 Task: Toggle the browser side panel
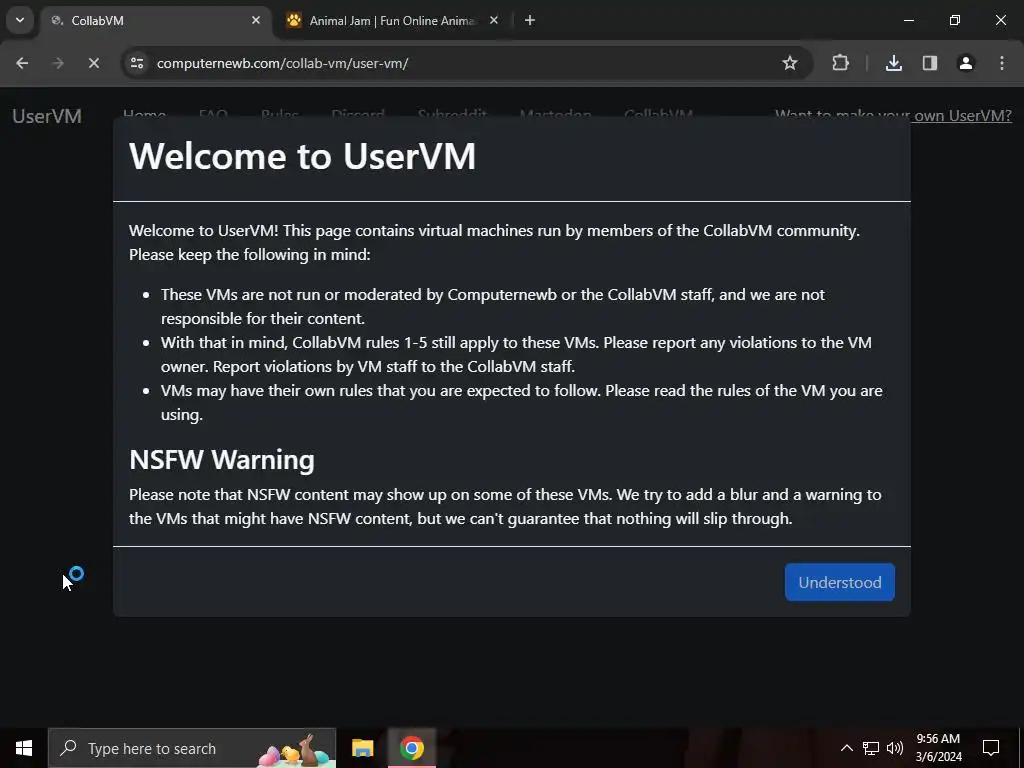click(x=930, y=63)
